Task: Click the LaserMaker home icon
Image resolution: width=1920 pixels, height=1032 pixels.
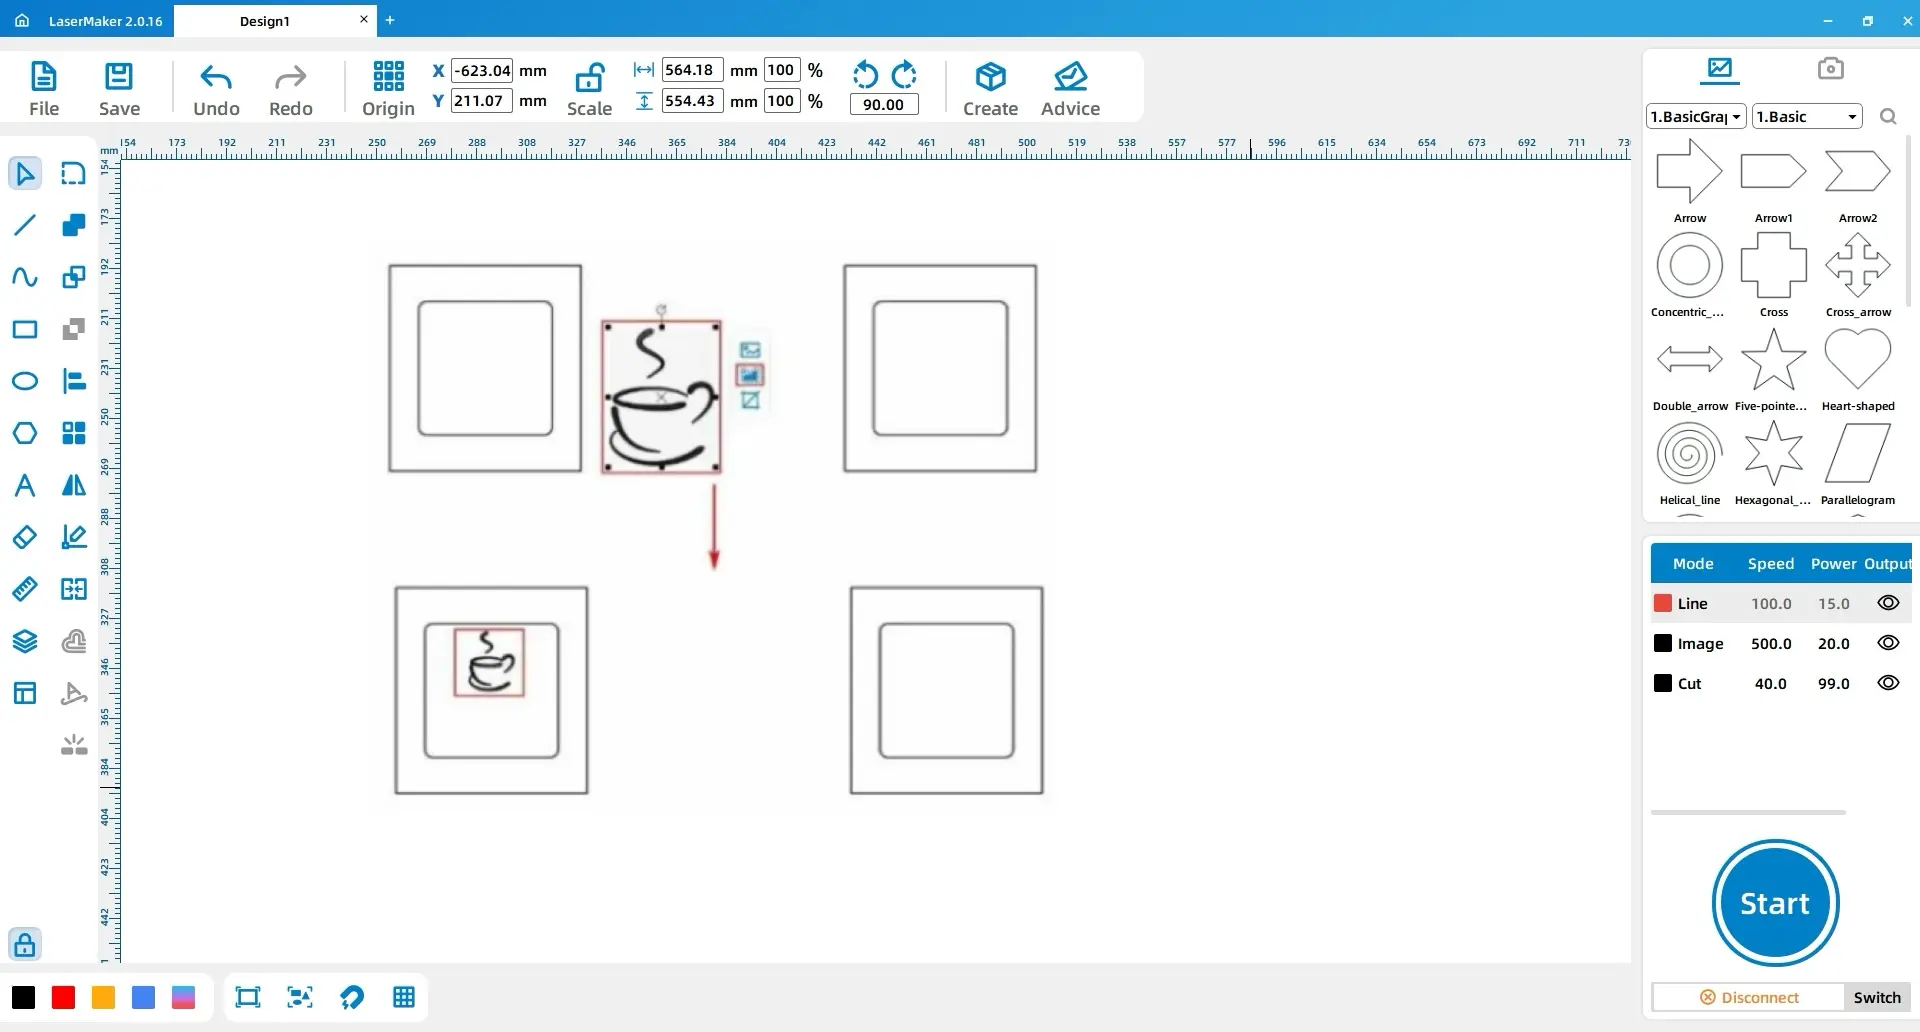Action: point(22,20)
